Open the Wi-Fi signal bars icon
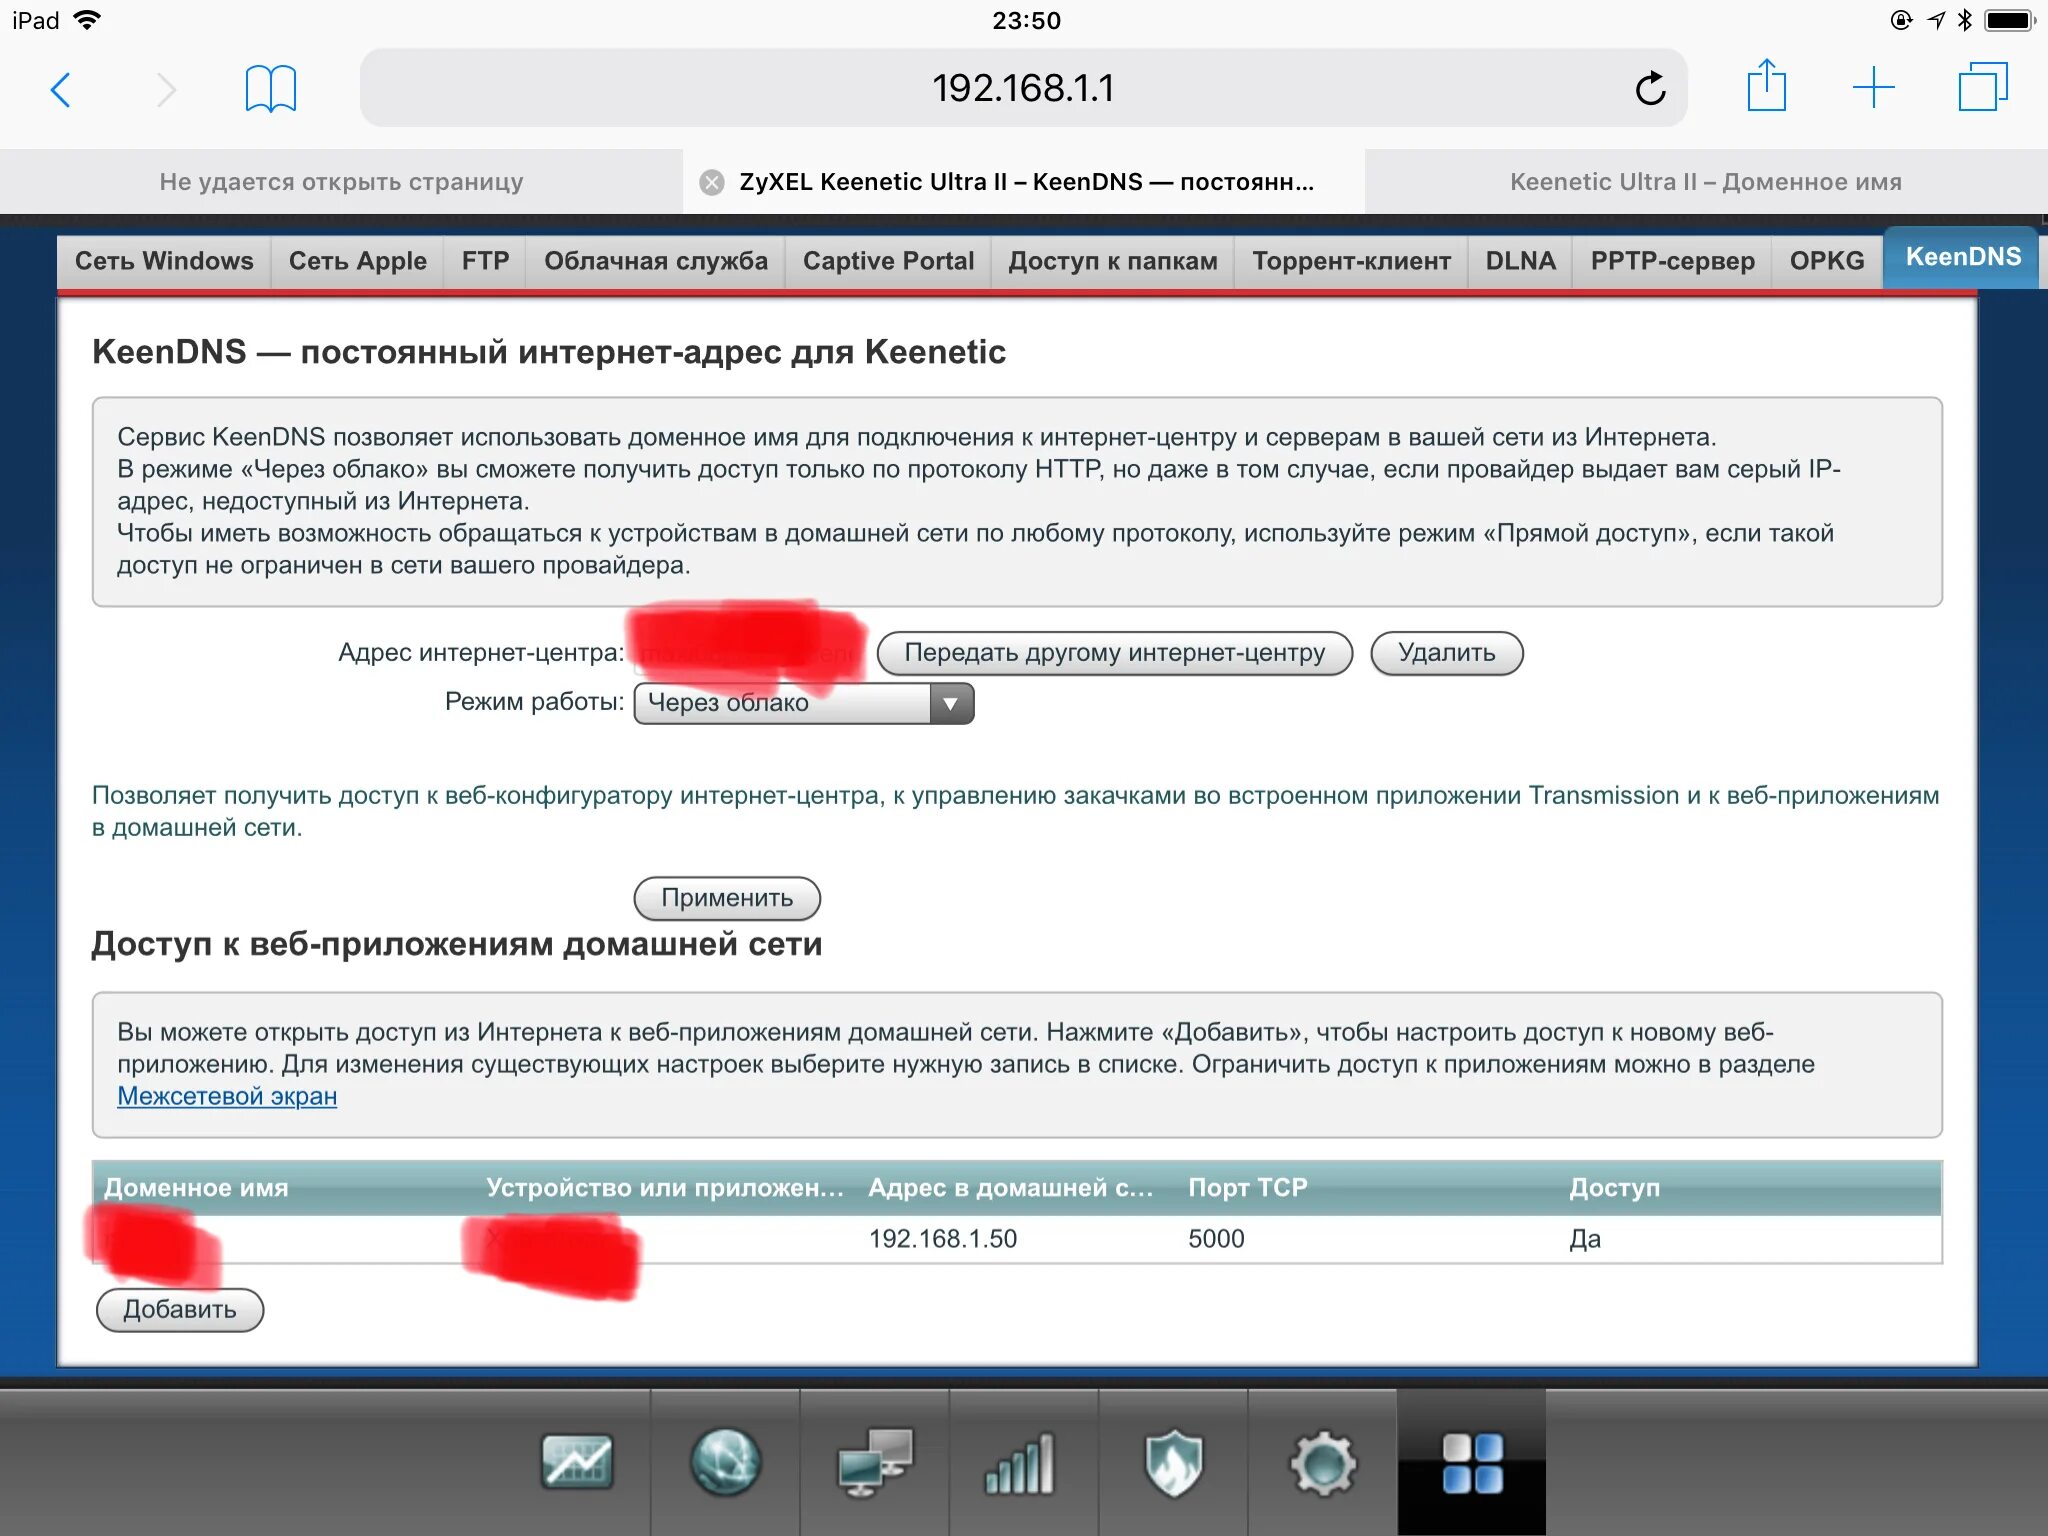Screen dimensions: 2048x1536 coord(1022,1463)
